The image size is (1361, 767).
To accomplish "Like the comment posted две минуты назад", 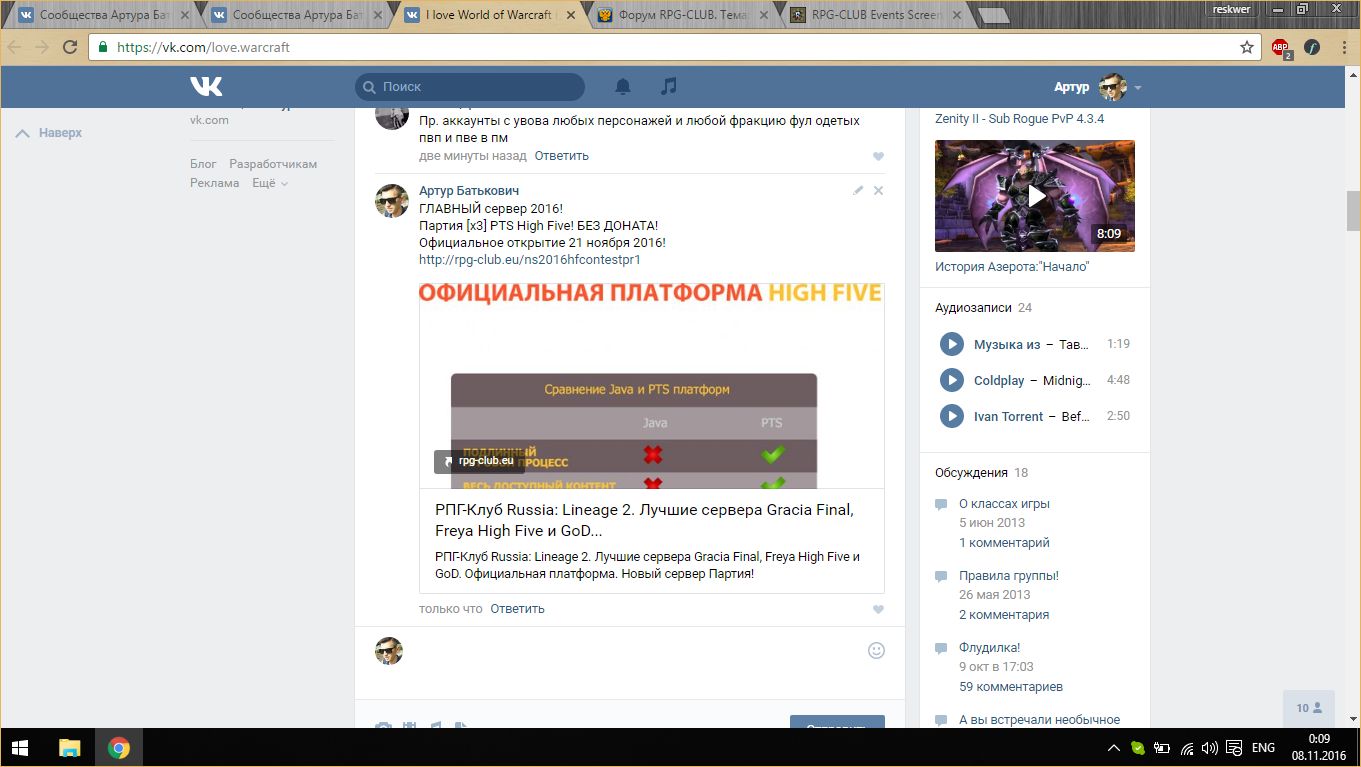I will pos(878,156).
